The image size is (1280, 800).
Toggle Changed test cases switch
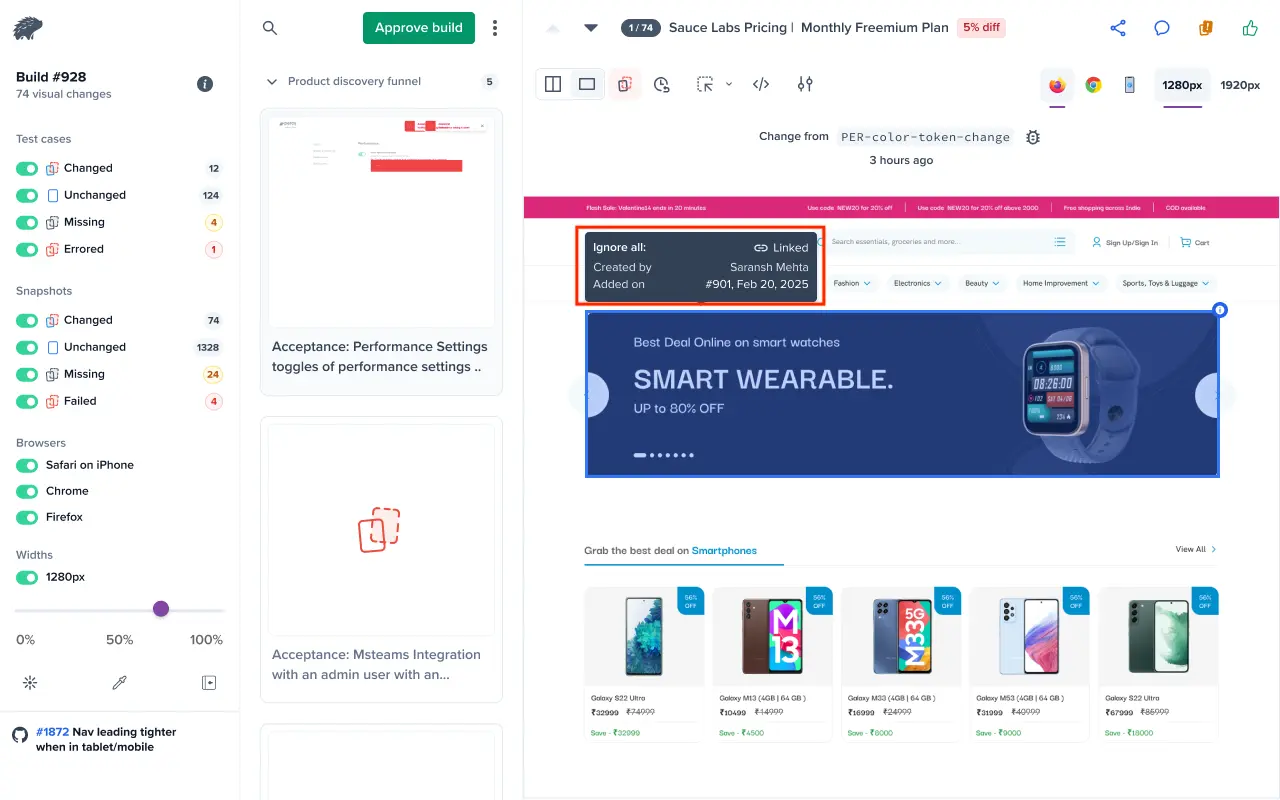click(27, 169)
